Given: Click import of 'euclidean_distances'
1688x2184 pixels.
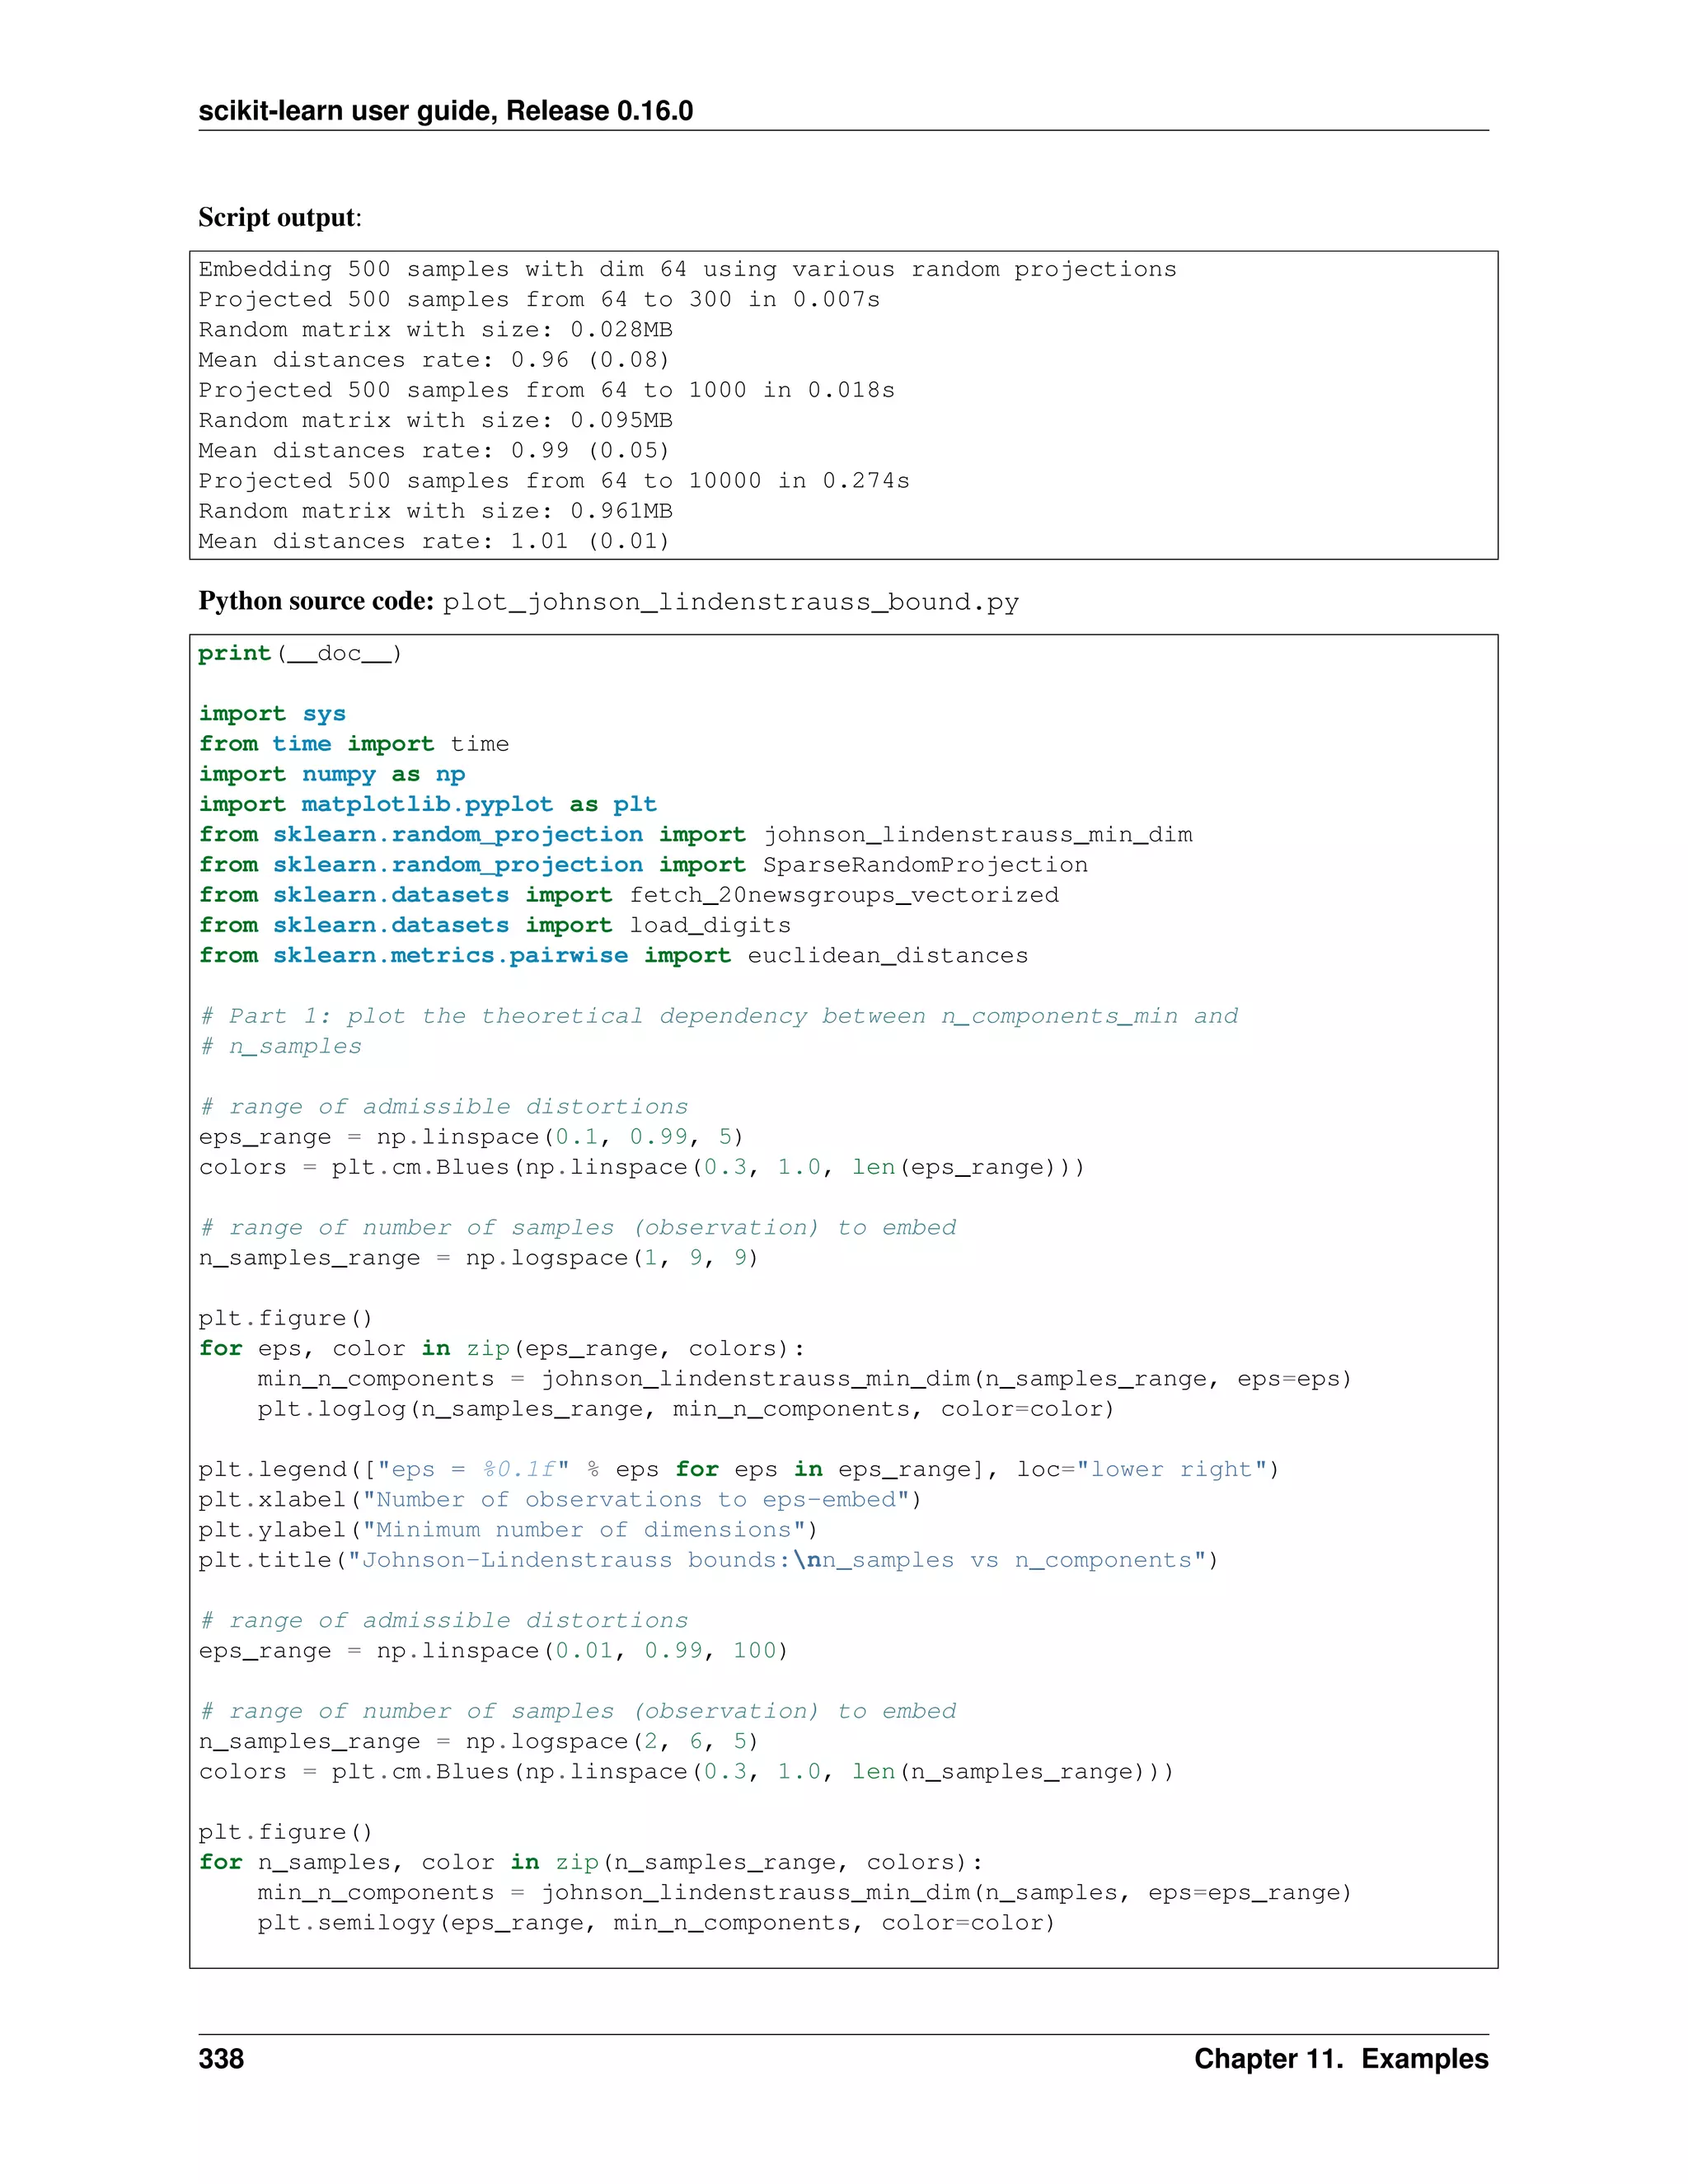Looking at the screenshot, I should [613, 955].
